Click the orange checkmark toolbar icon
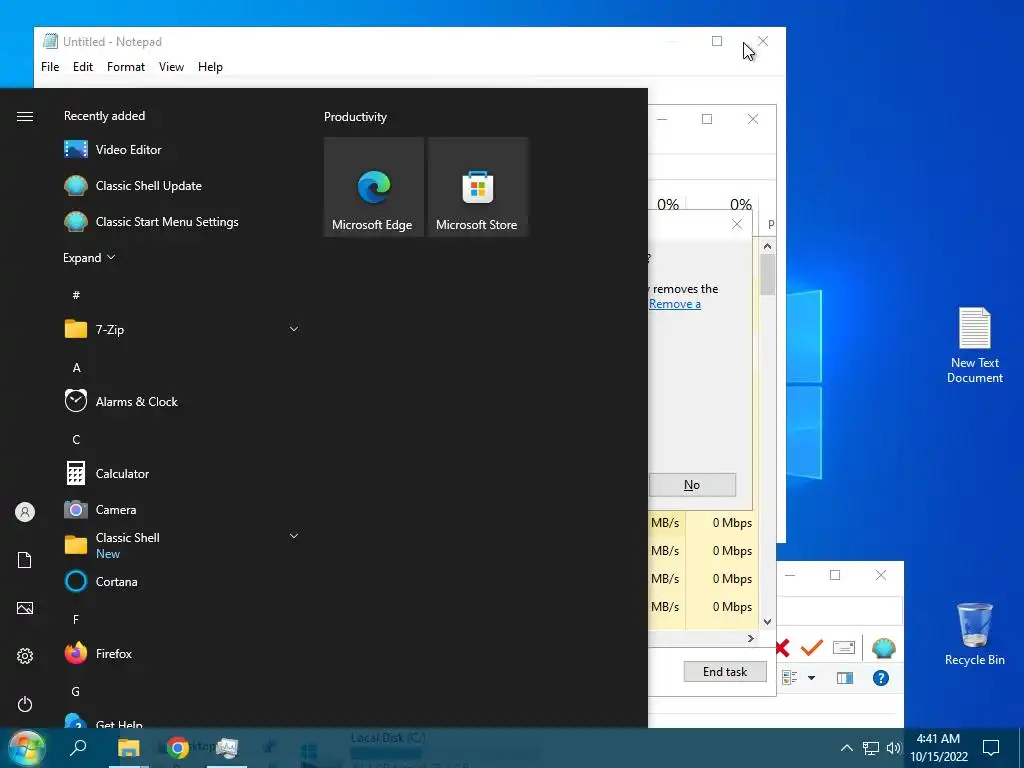The width and height of the screenshot is (1024, 768). coord(812,647)
